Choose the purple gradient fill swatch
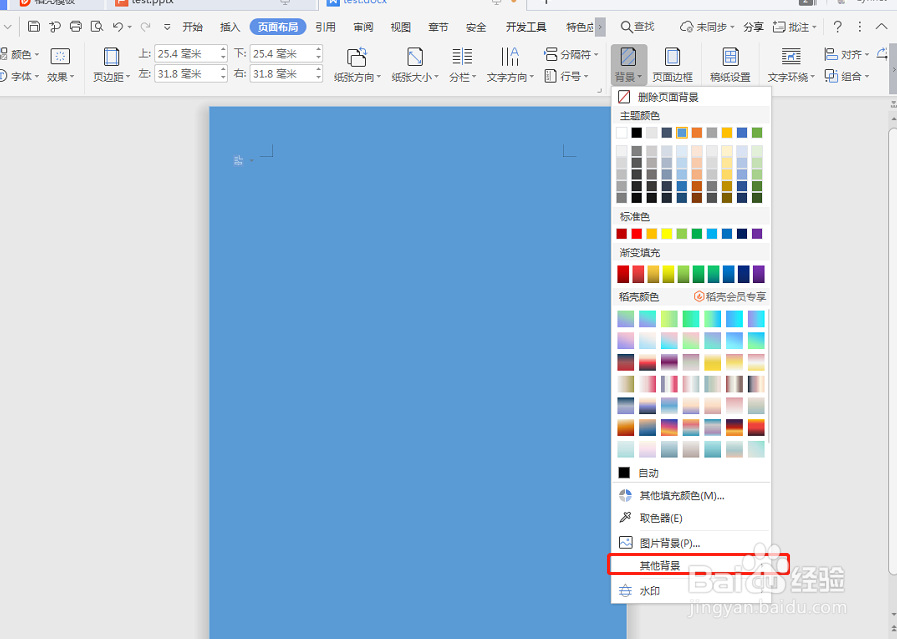Screen dimensions: 897x639 point(759,274)
